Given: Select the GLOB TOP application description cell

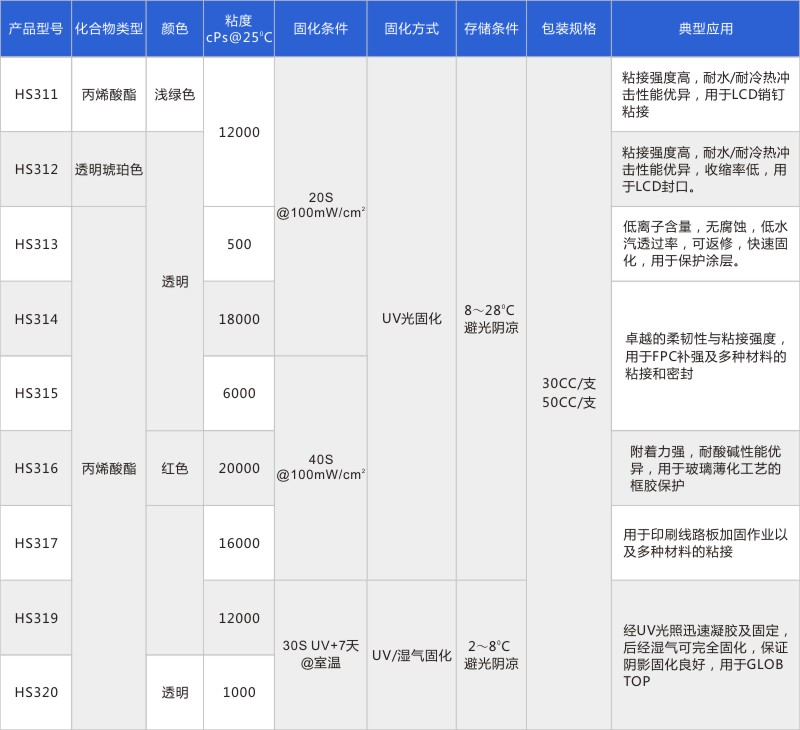Looking at the screenshot, I should pos(706,655).
